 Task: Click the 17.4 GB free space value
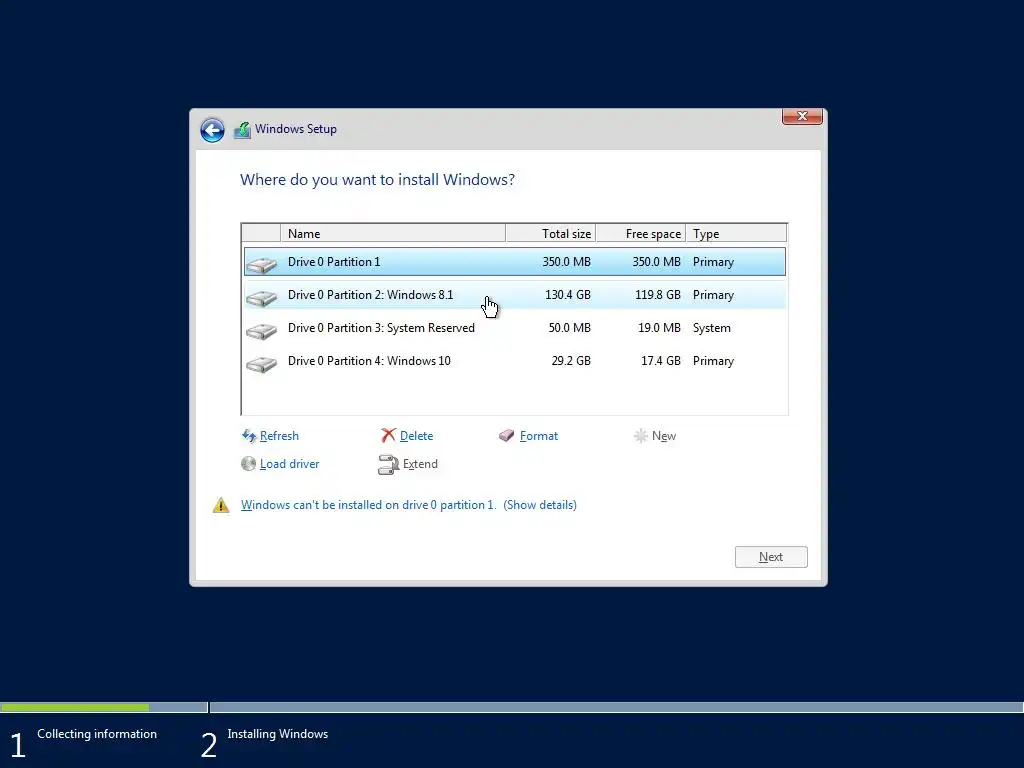(x=660, y=361)
